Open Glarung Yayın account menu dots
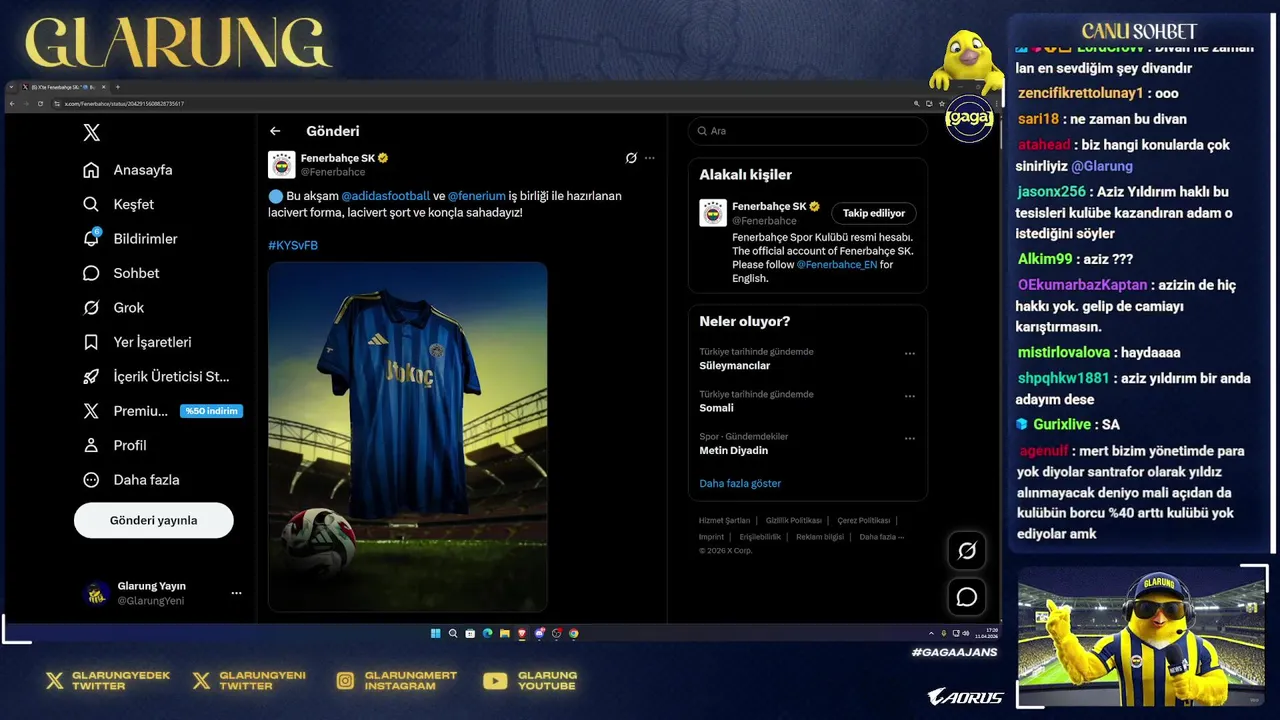Image resolution: width=1280 pixels, height=720 pixels. [x=236, y=593]
